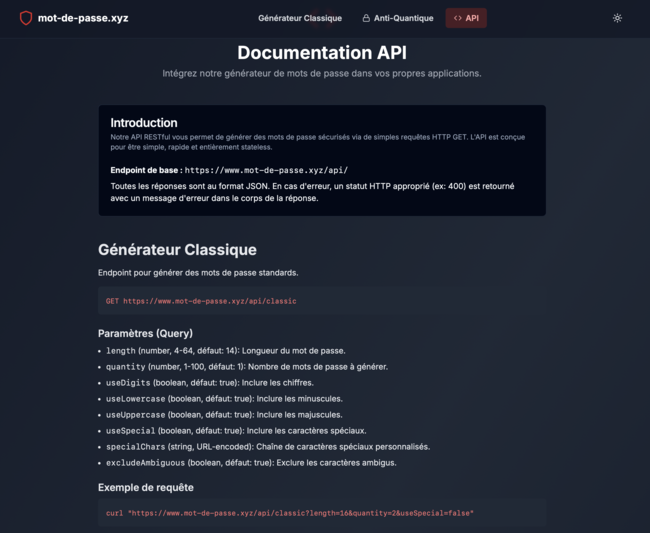Click the lock icon beside Anti-Quantique
This screenshot has height=533, width=650.
[x=366, y=18]
